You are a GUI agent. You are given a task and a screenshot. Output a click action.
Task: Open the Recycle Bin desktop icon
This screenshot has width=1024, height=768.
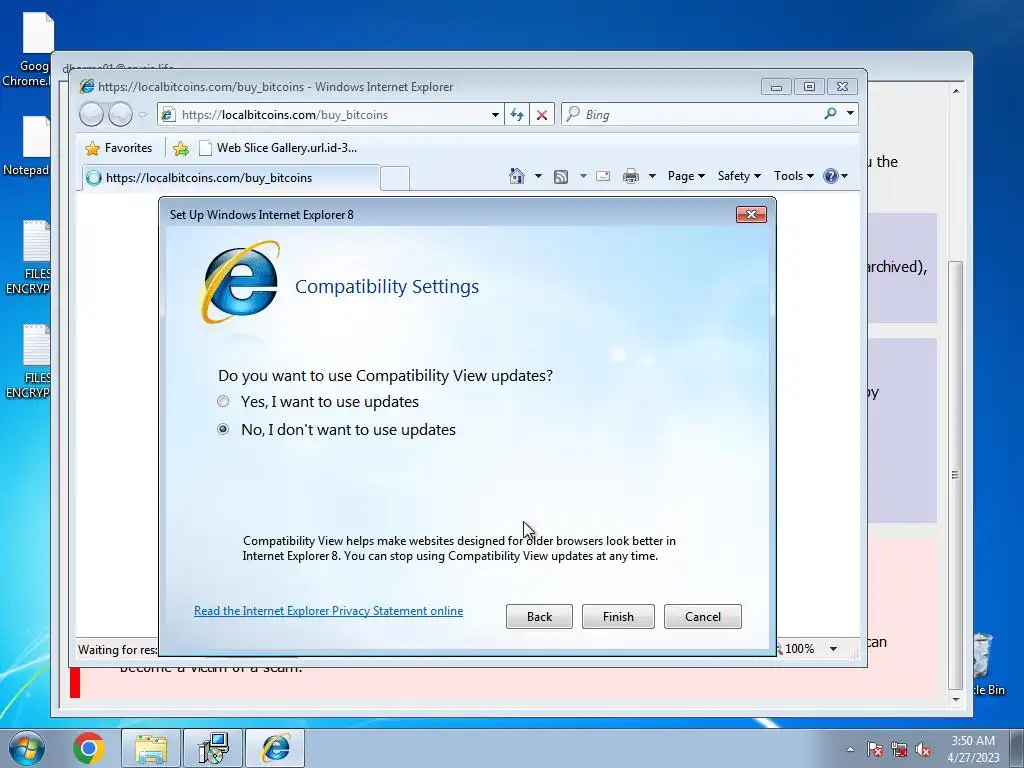[985, 665]
